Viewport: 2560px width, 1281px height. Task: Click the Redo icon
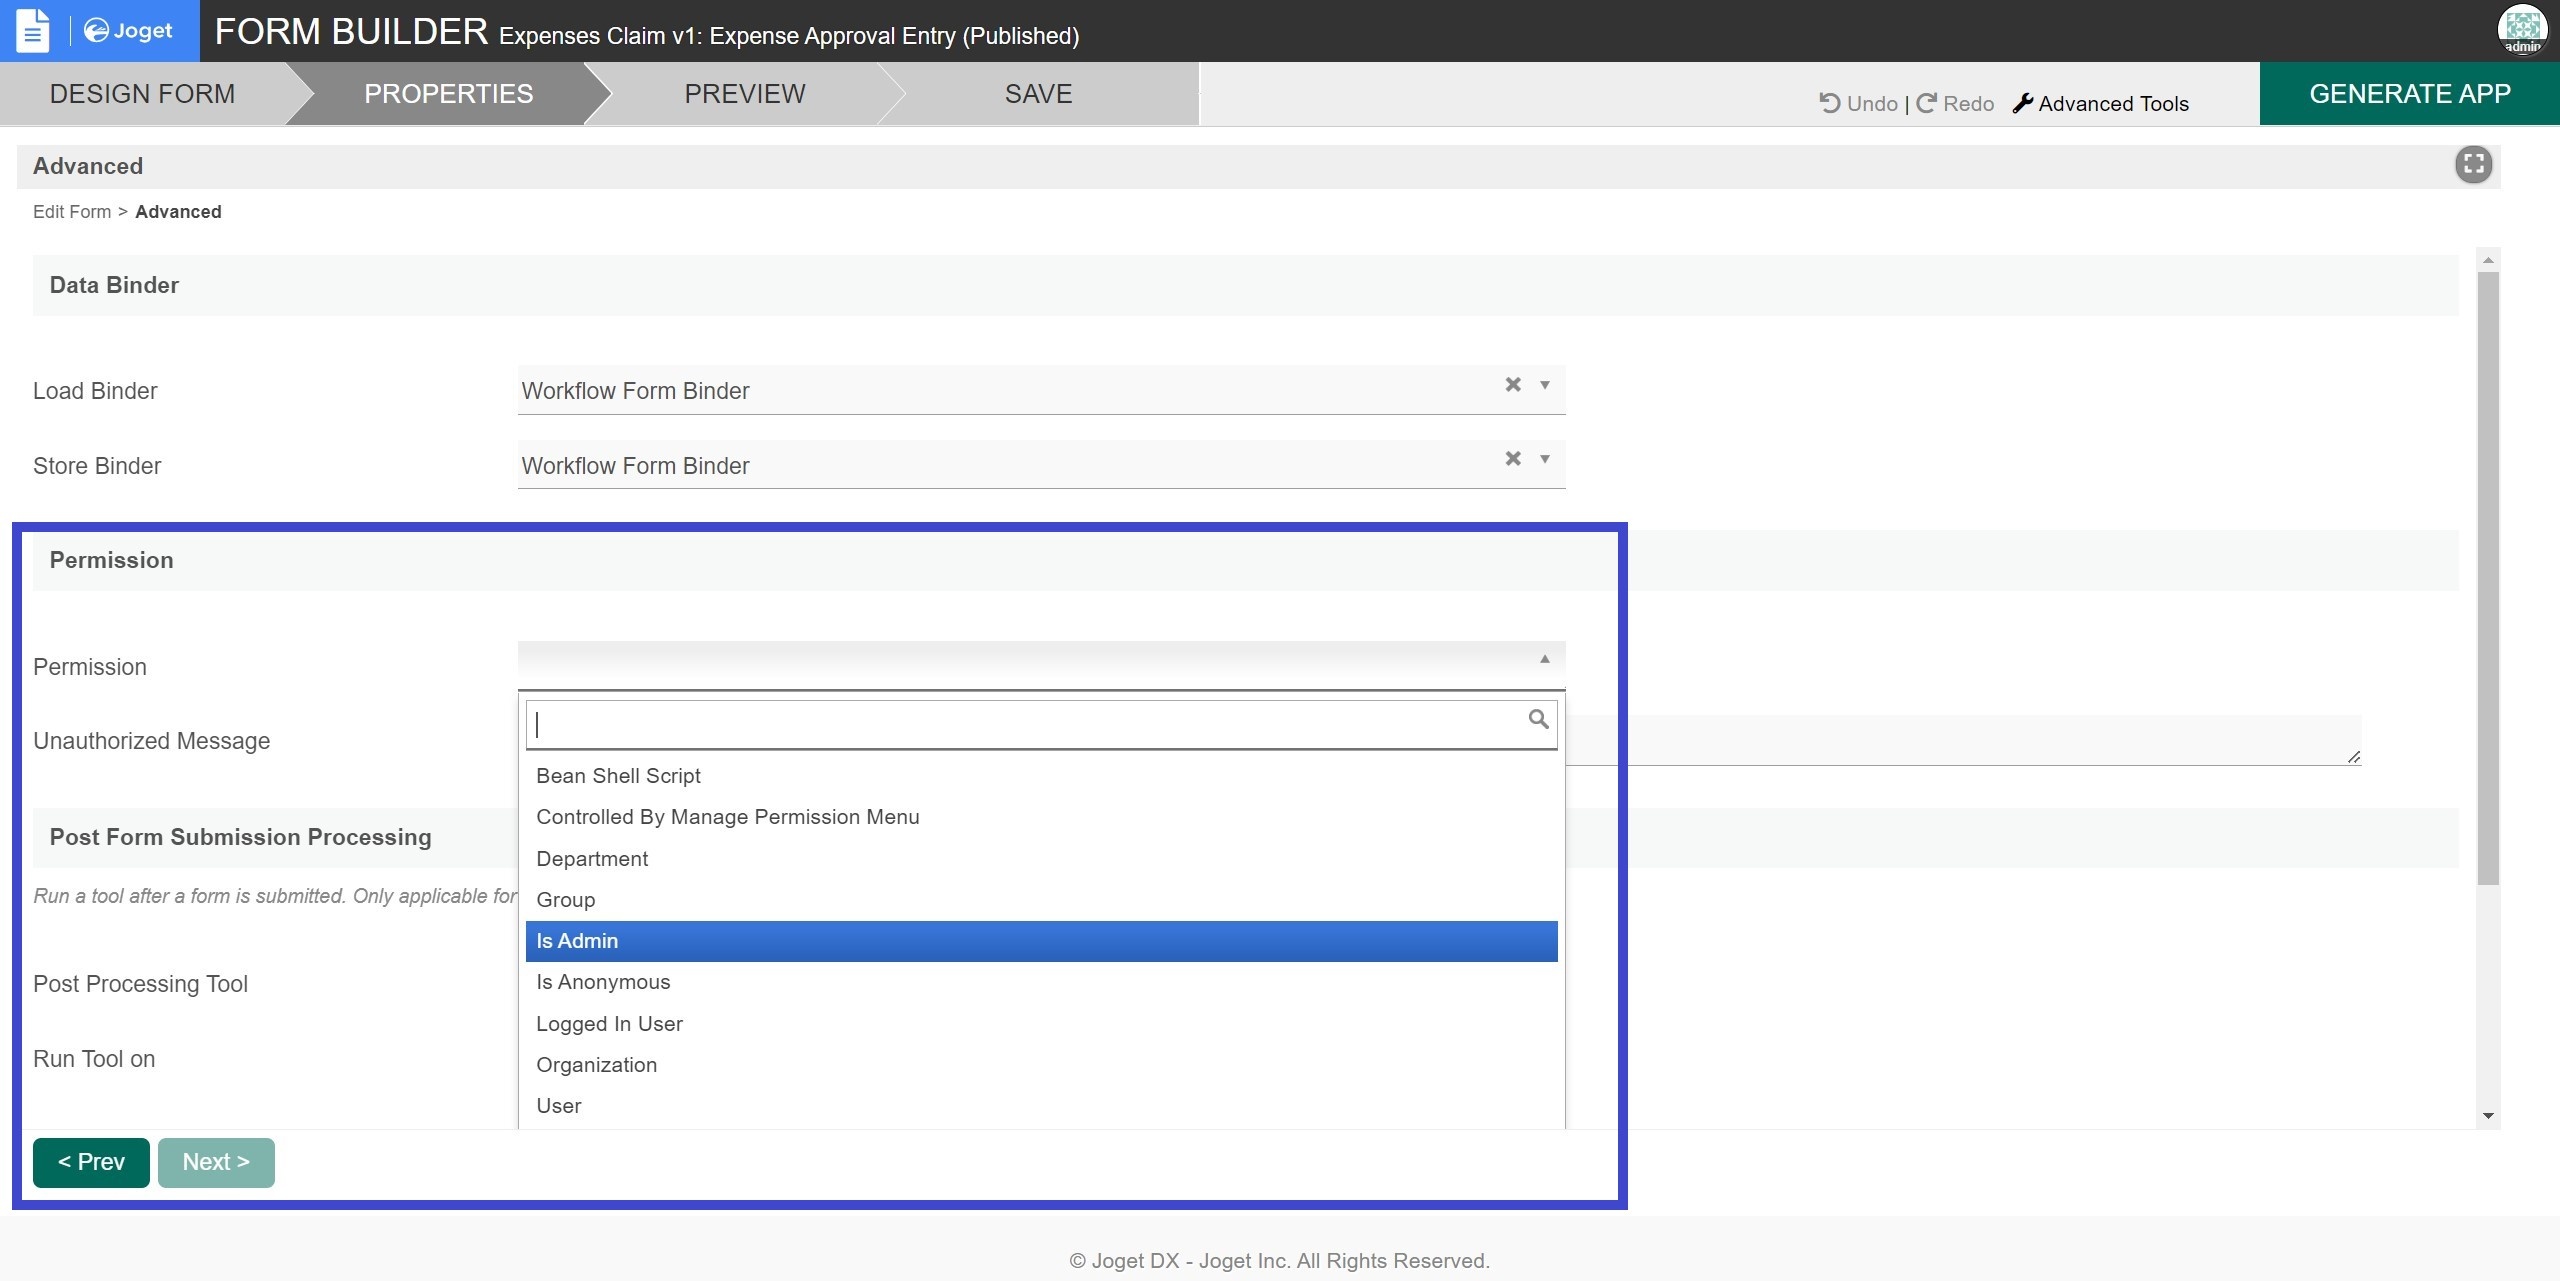point(1927,103)
